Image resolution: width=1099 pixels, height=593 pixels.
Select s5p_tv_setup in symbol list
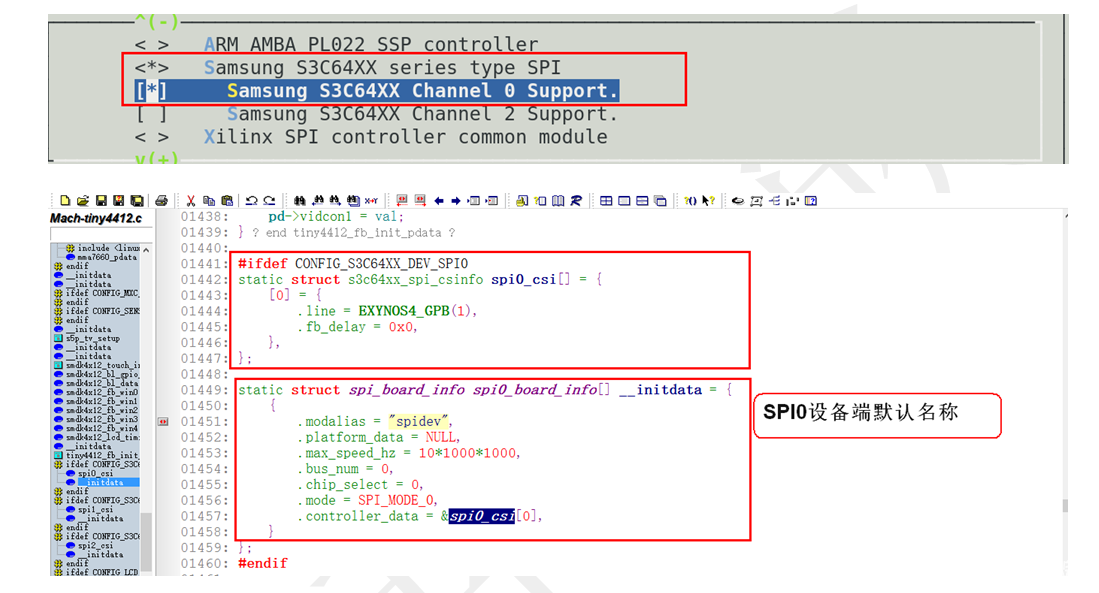93,338
